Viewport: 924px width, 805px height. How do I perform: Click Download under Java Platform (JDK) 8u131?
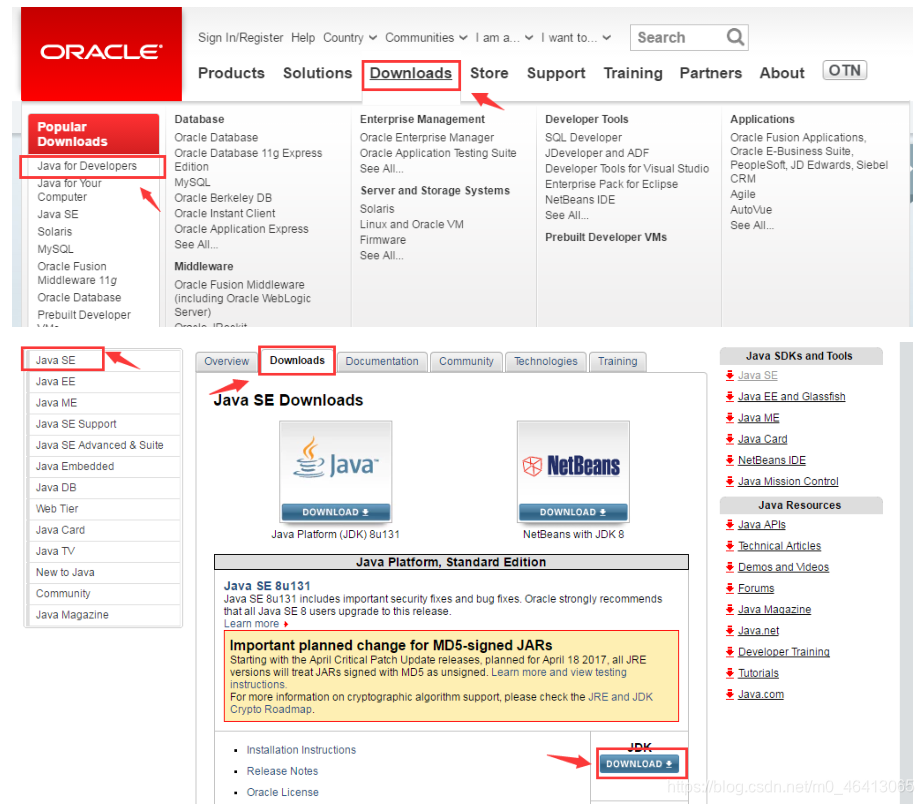tap(335, 512)
